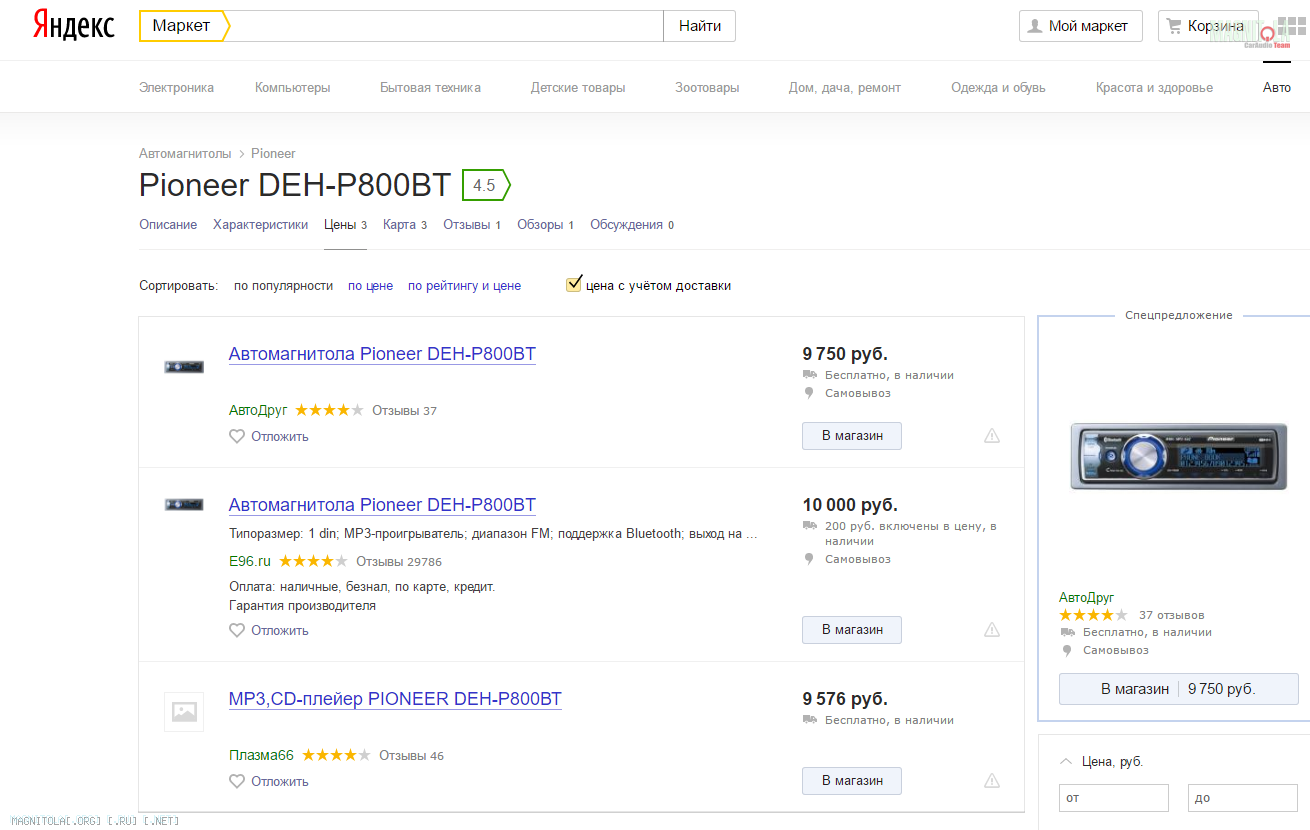
Task: Open the Характеристики tab
Action: click(260, 225)
